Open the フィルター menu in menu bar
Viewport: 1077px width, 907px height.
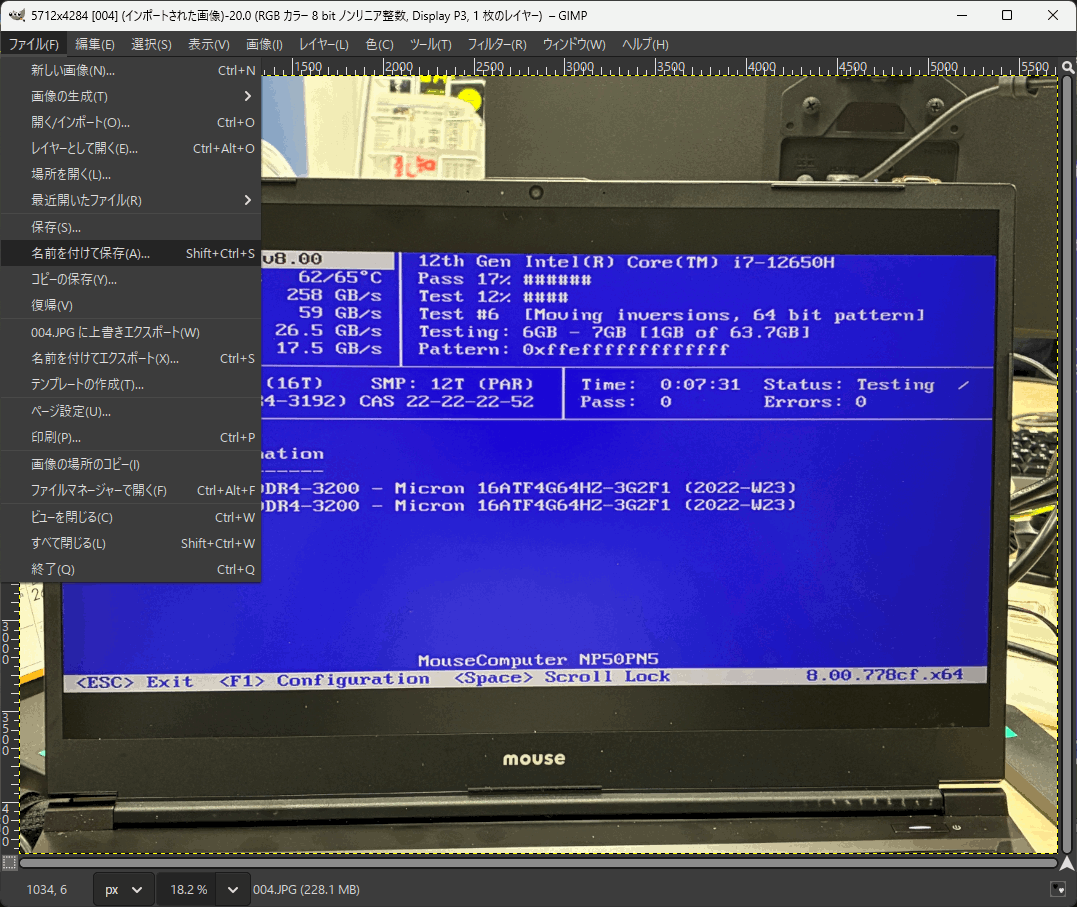tap(497, 44)
